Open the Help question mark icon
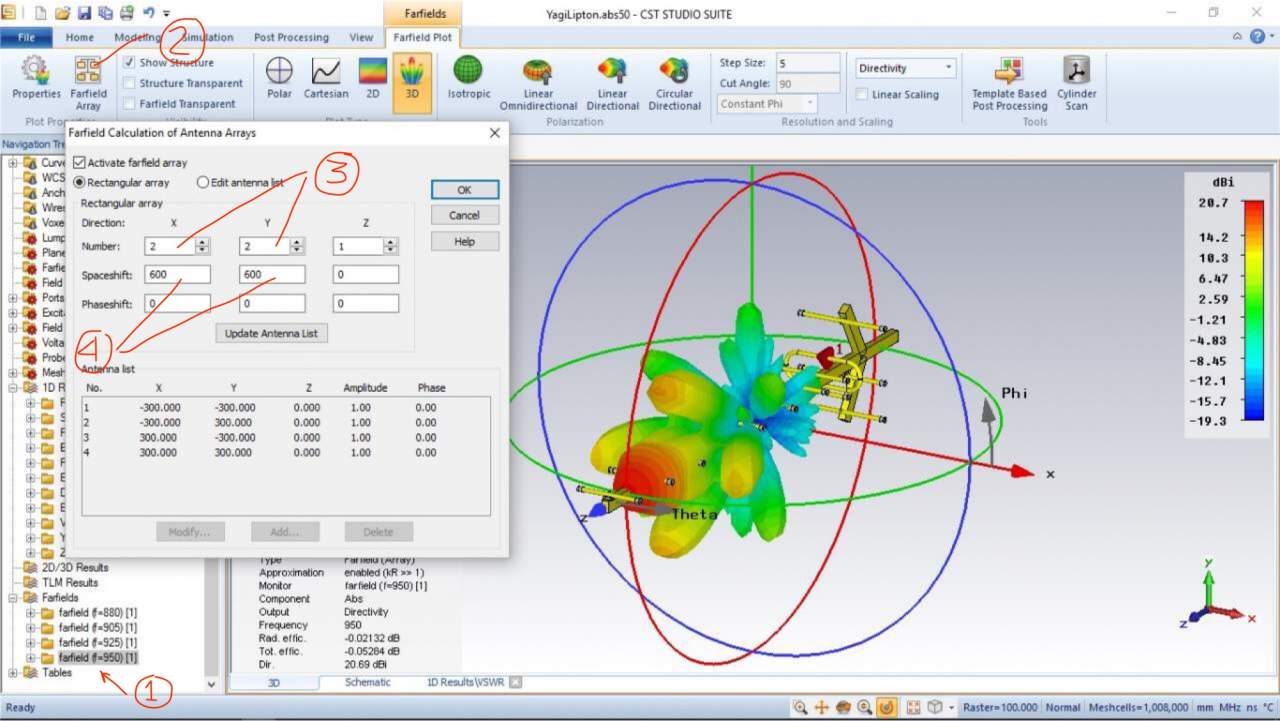This screenshot has width=1280, height=721. pos(1257,36)
